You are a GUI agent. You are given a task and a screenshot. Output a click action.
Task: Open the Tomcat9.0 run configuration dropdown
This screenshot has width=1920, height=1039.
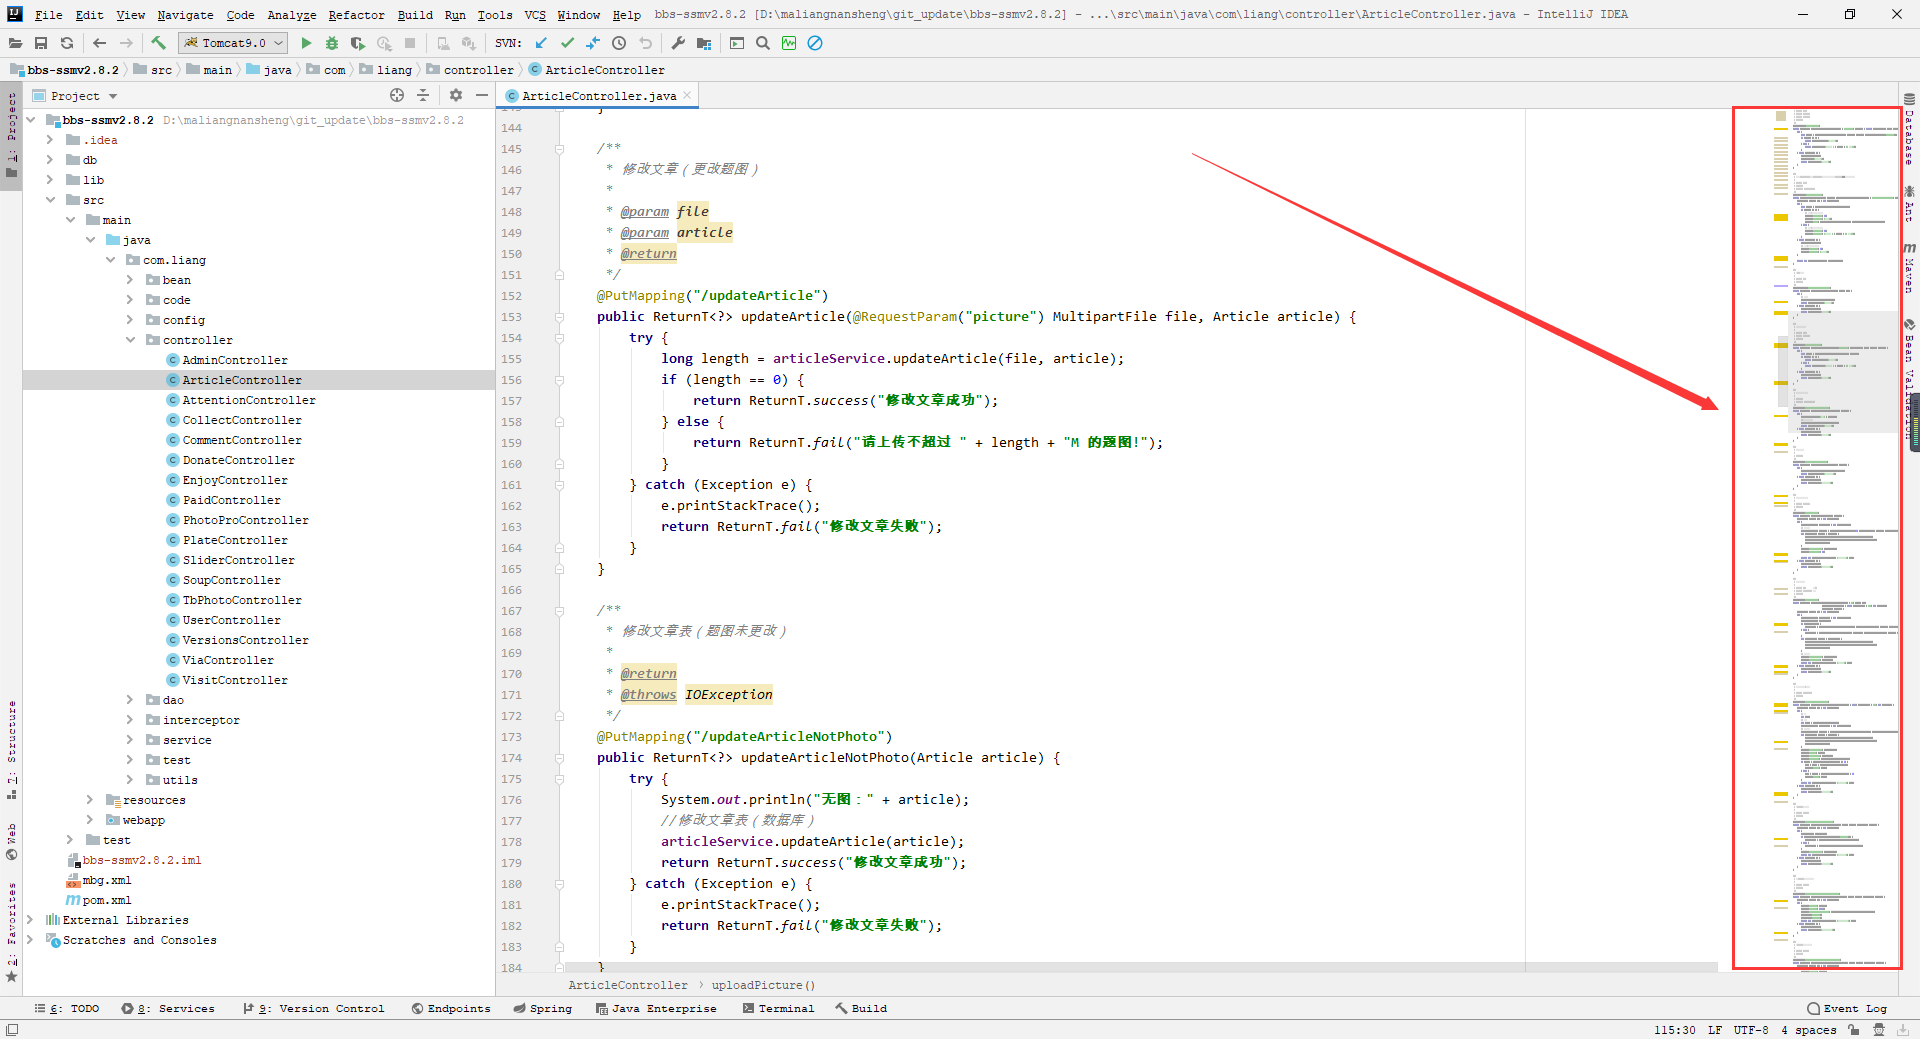point(233,43)
